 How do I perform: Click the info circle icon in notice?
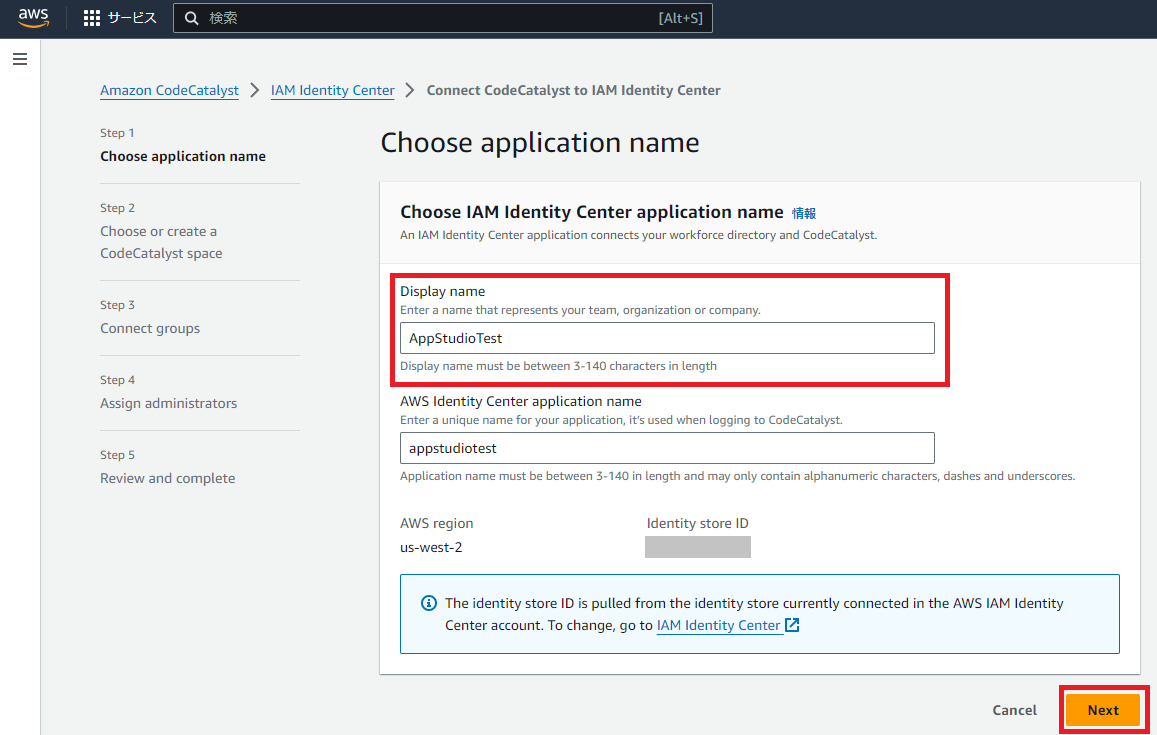429,603
